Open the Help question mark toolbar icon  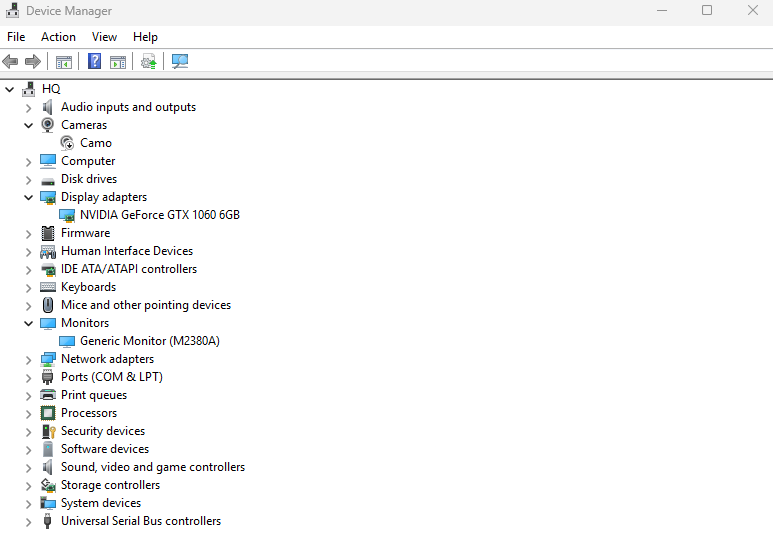pyautogui.click(x=94, y=62)
